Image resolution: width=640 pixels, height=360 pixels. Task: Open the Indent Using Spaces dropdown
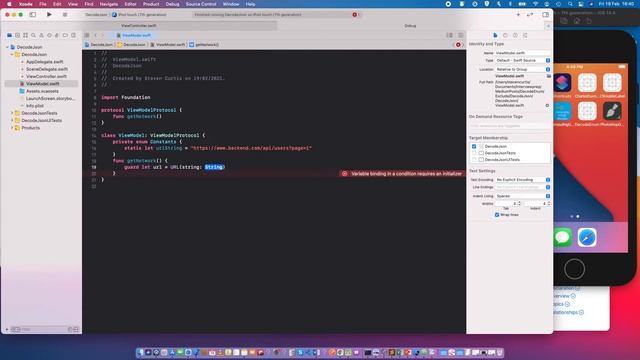[x=523, y=196]
